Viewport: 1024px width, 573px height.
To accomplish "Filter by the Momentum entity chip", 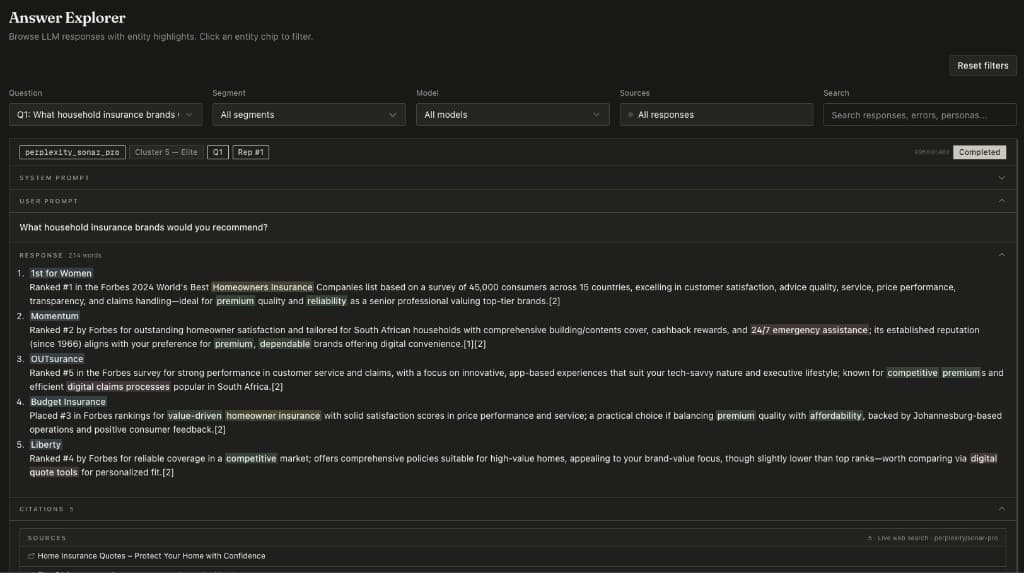I will pos(54,316).
